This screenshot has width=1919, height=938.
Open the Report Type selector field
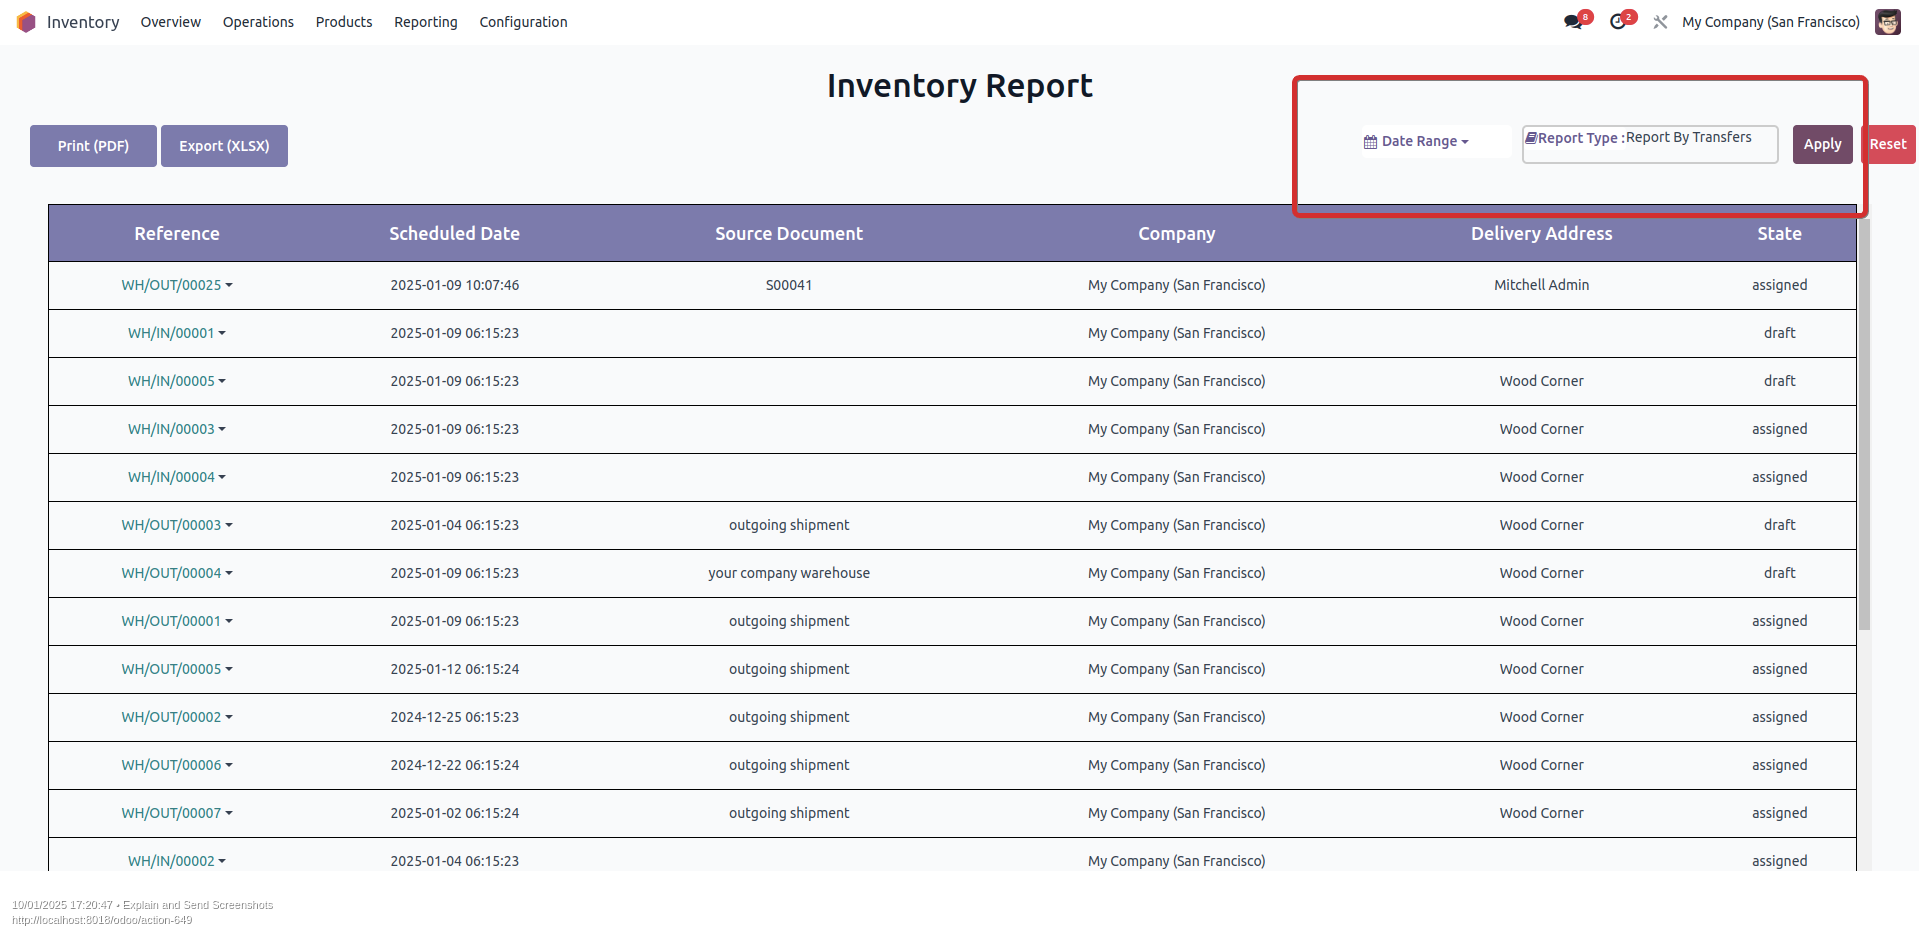[1650, 144]
